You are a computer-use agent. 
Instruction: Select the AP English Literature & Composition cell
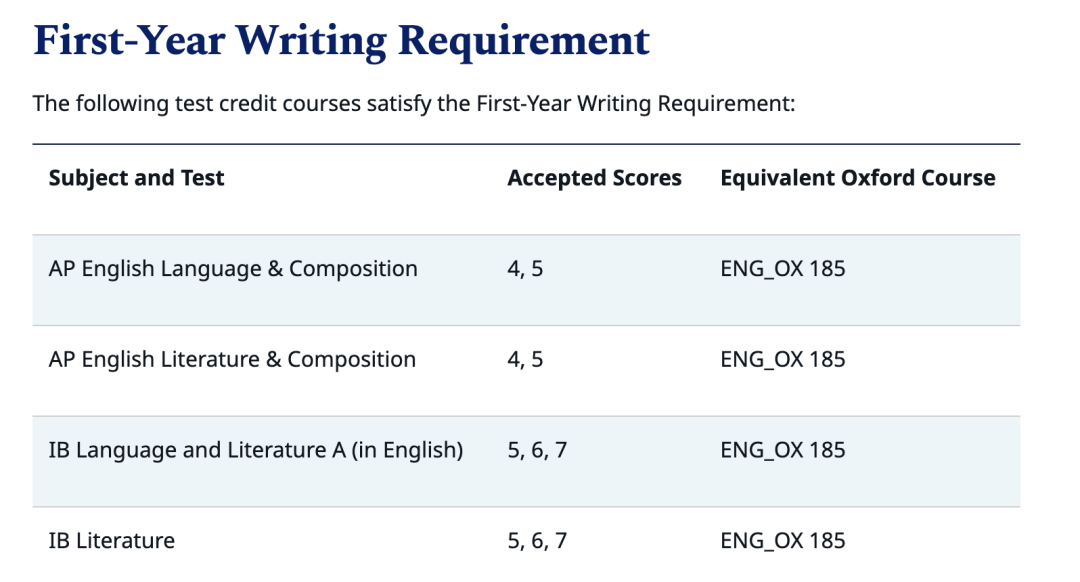point(232,360)
